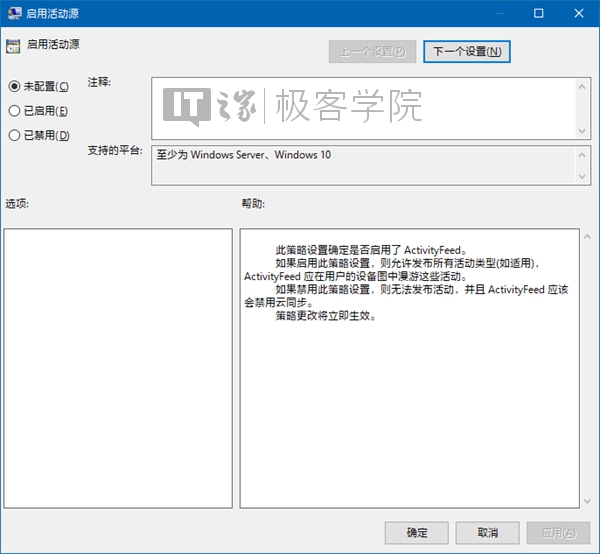Click the 帮助 pane scroll up arrow
This screenshot has height=554, width=600.
coord(587,237)
